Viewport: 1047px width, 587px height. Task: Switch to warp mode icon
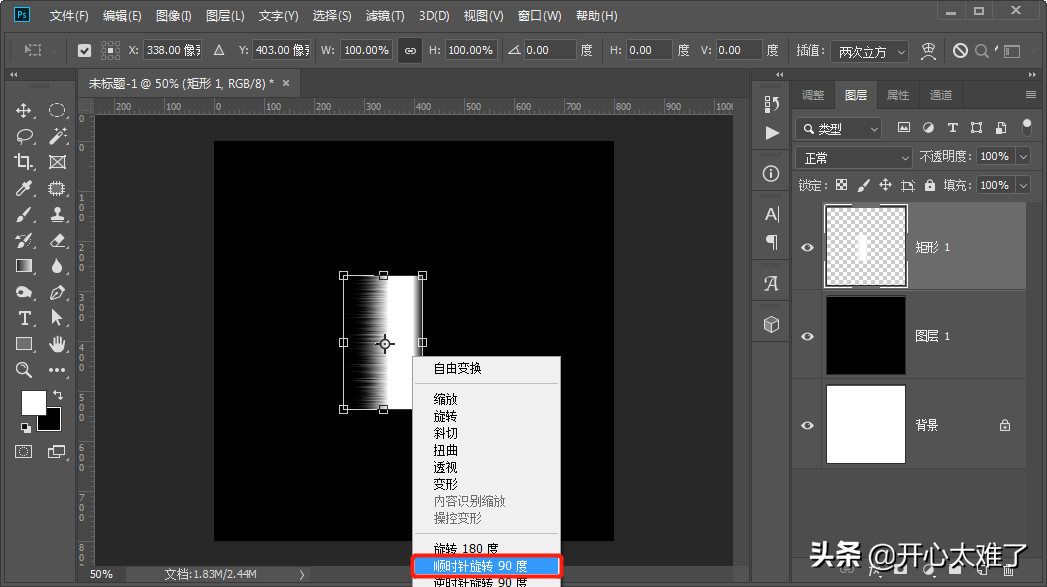pyautogui.click(x=928, y=51)
